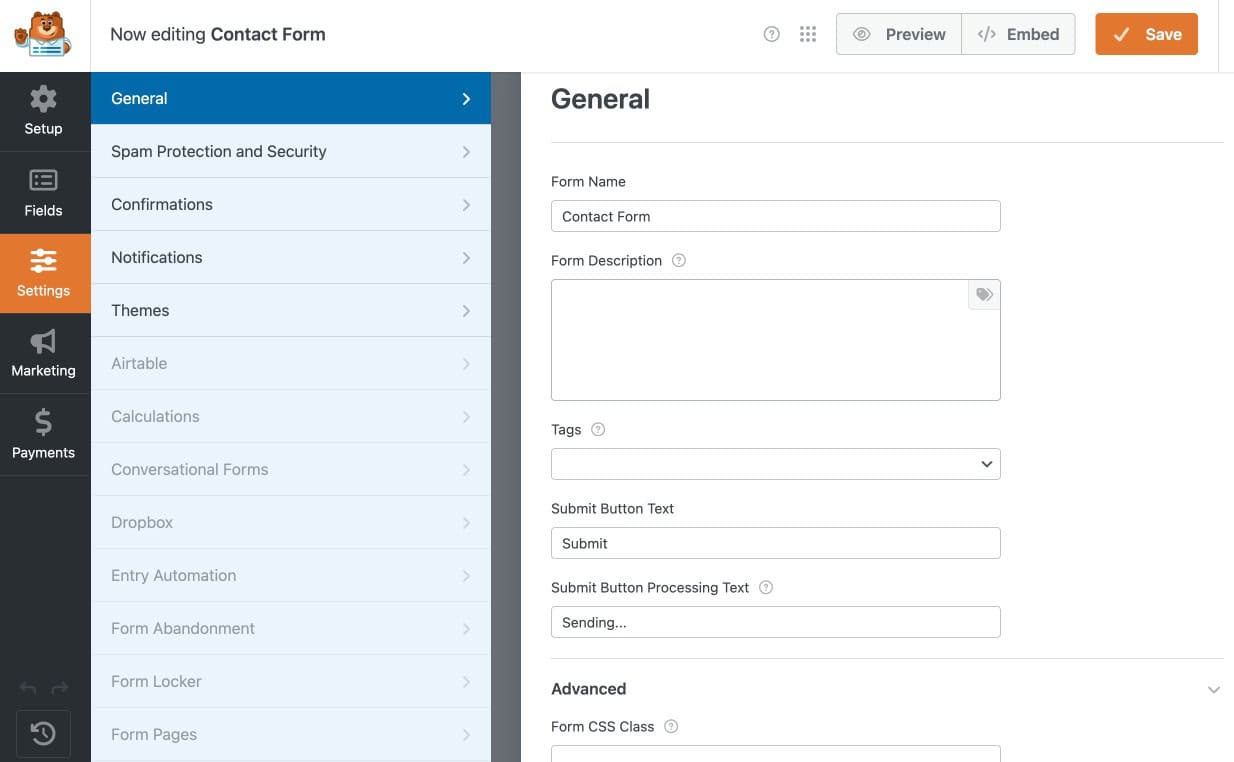Open the Tags dropdown
The height and width of the screenshot is (762, 1234).
coord(775,464)
